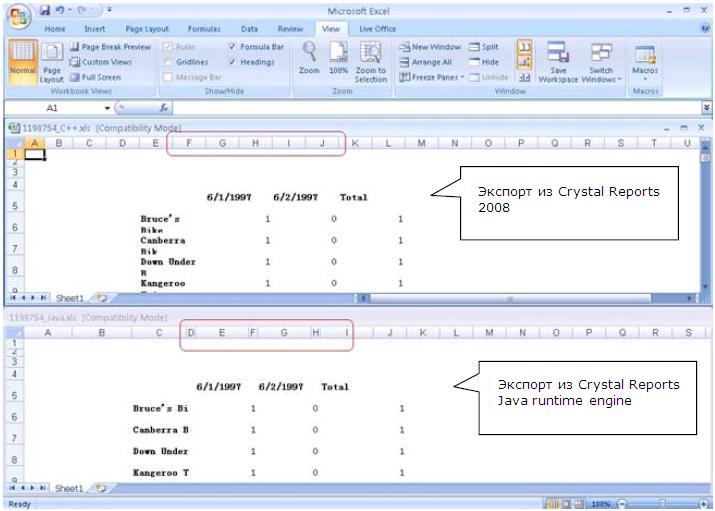Select column B header in java workbook
This screenshot has height=511, width=715.
102,333
